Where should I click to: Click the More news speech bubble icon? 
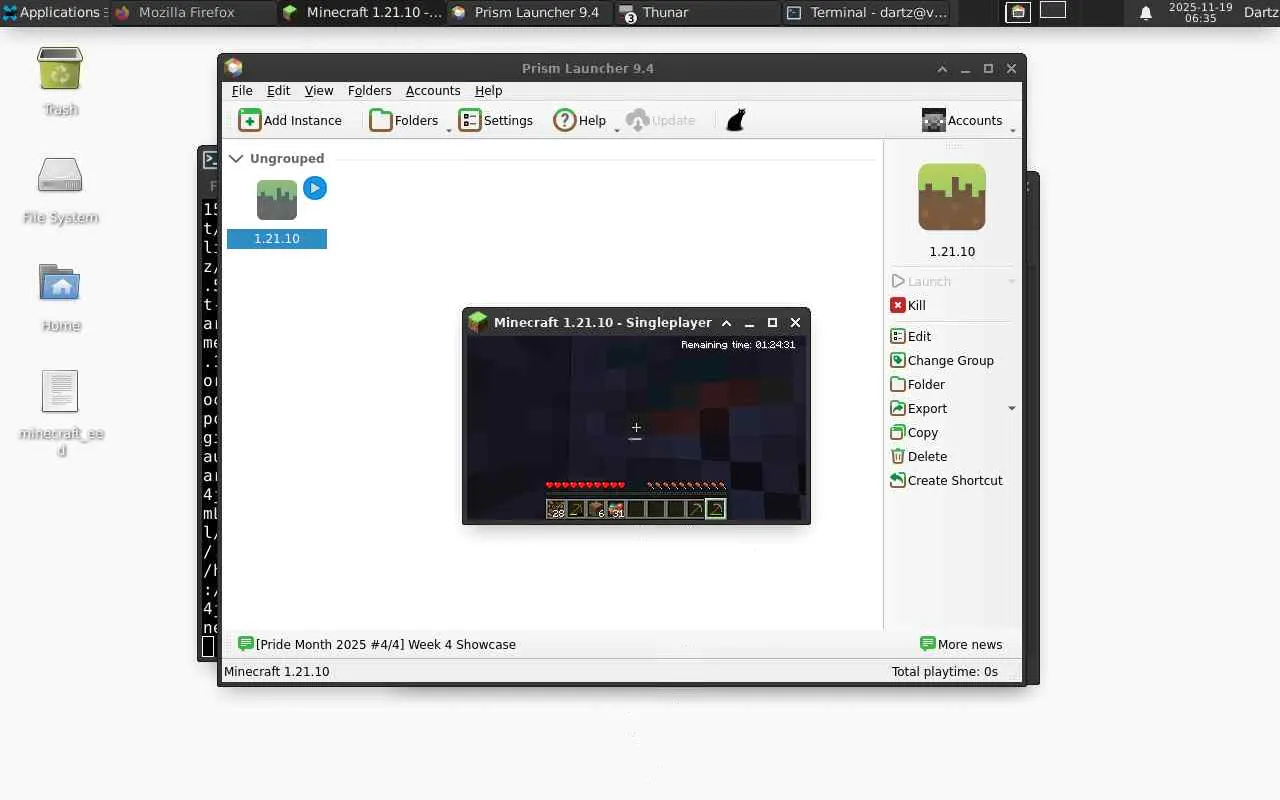point(927,644)
